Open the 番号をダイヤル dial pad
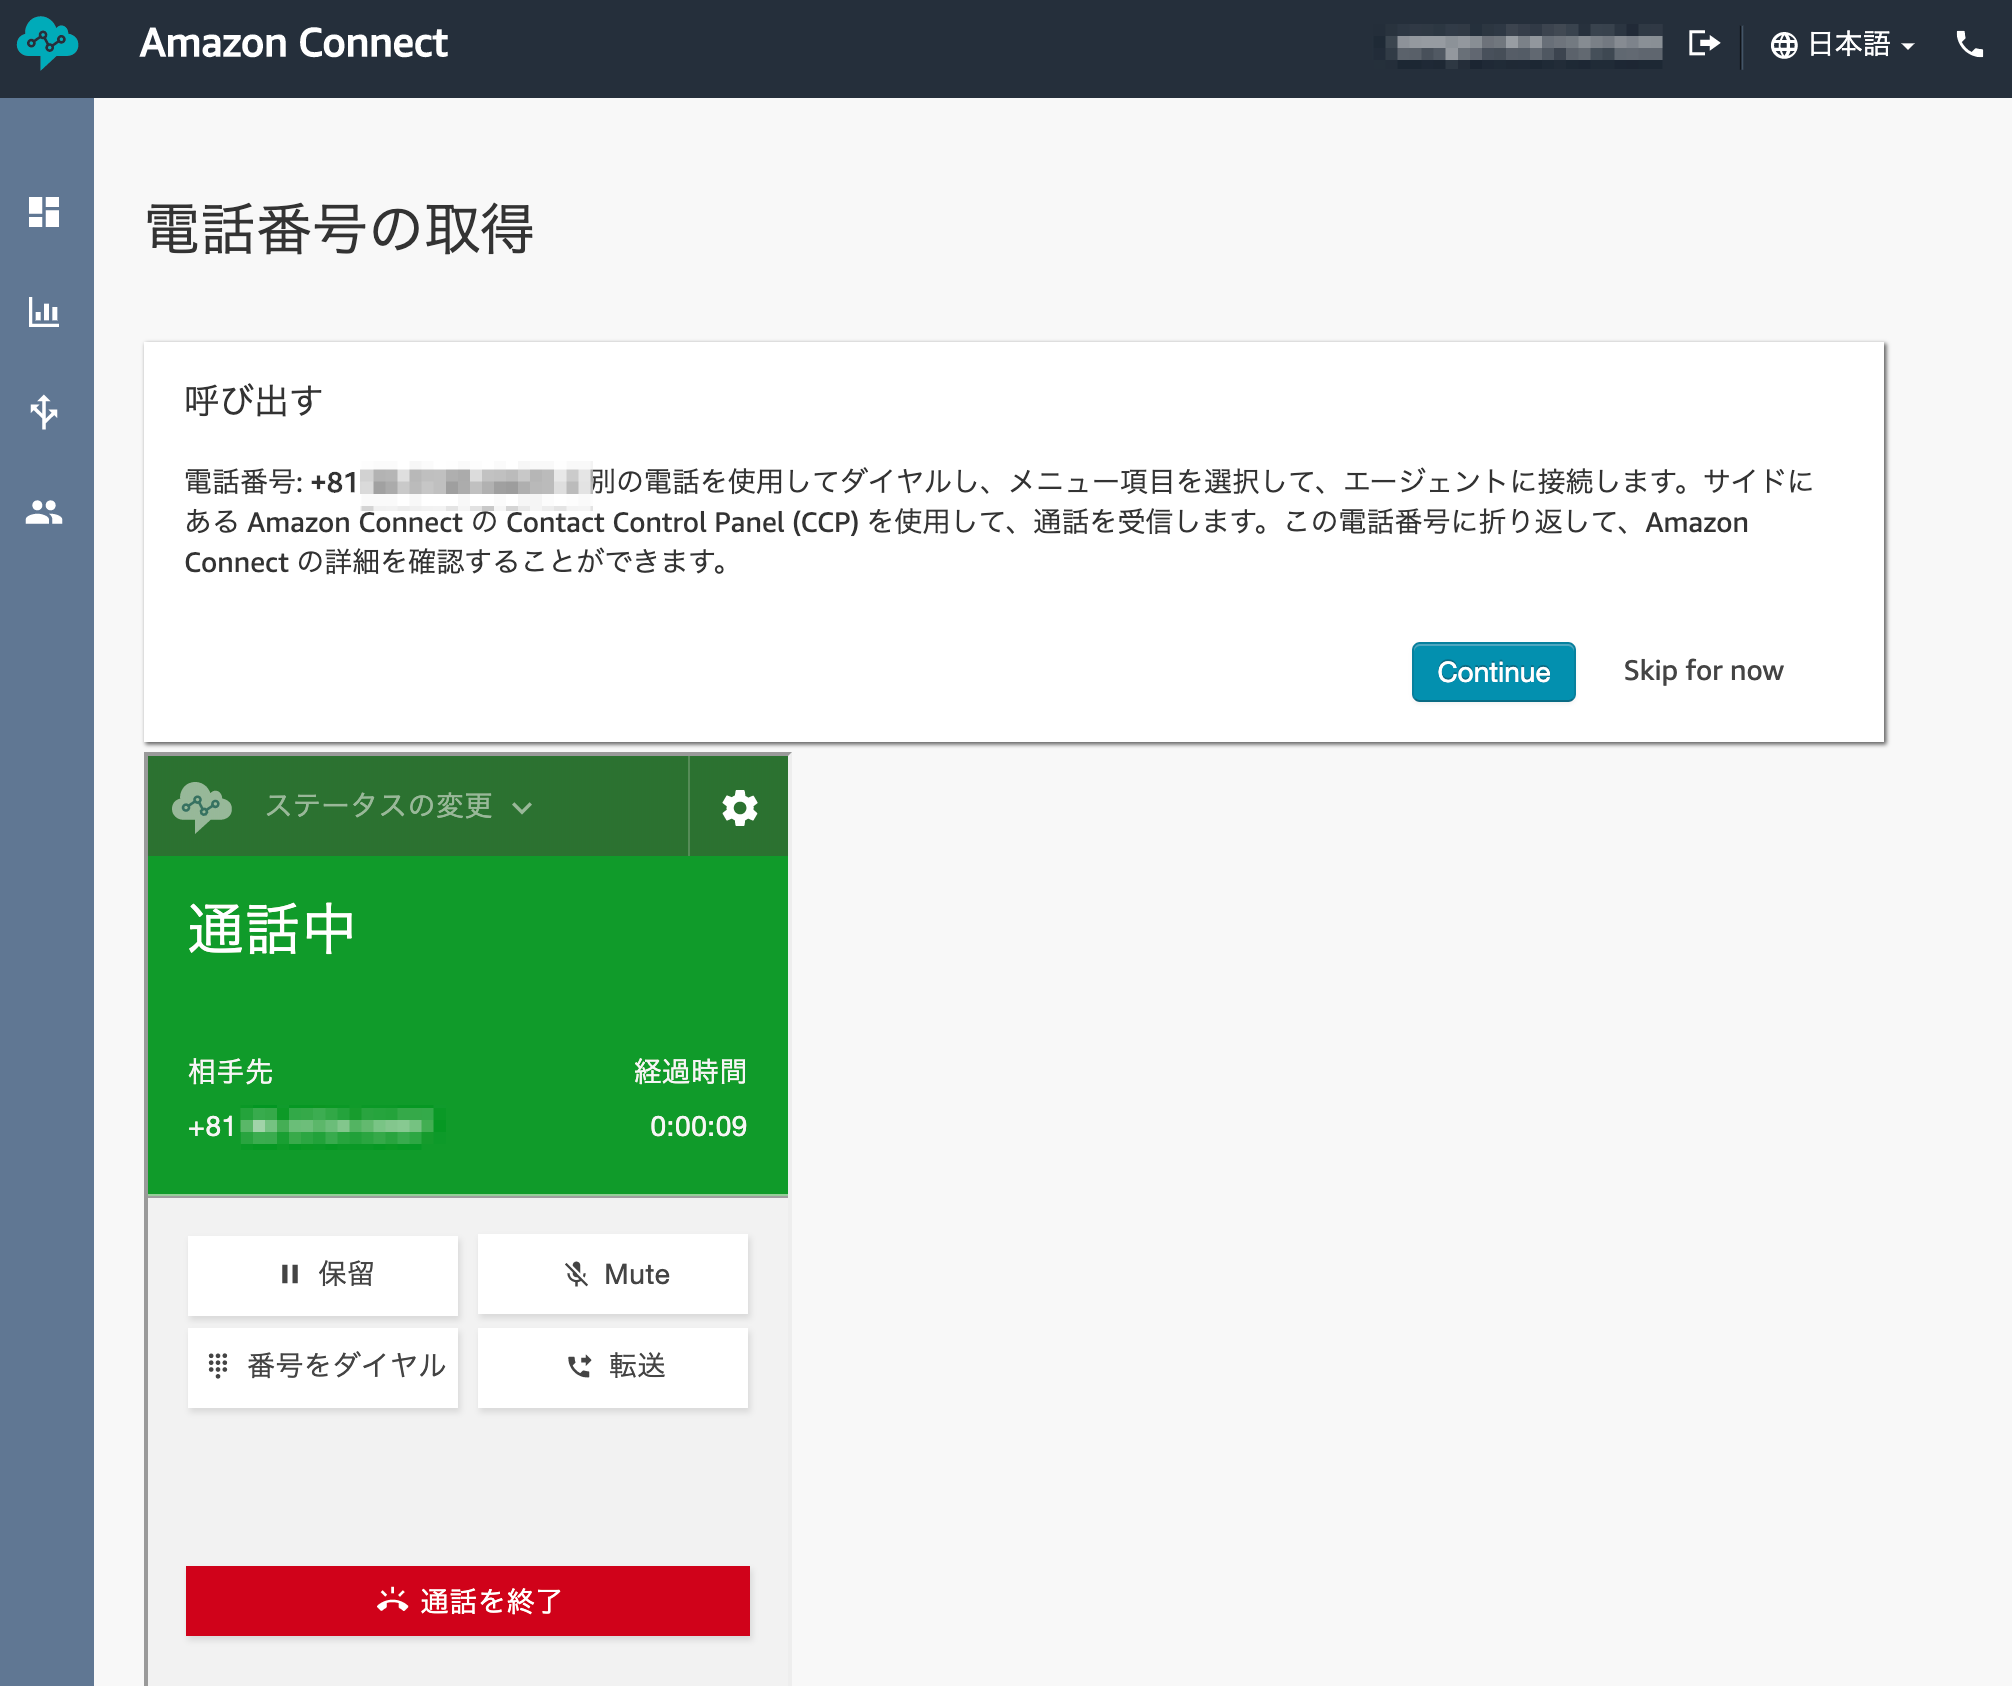 tap(323, 1367)
